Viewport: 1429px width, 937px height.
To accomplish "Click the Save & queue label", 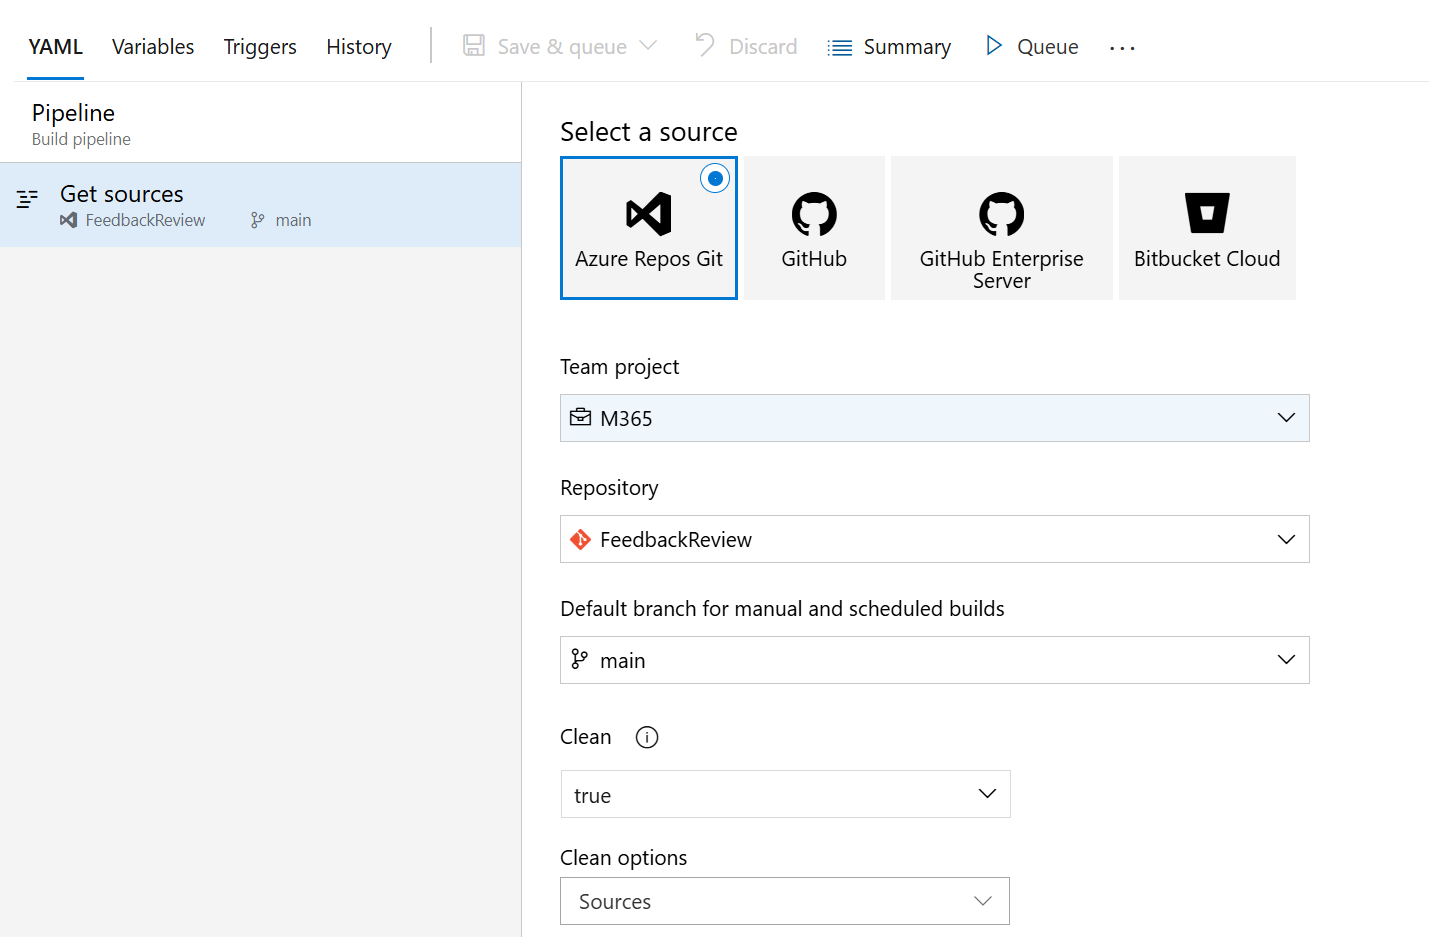I will [562, 47].
